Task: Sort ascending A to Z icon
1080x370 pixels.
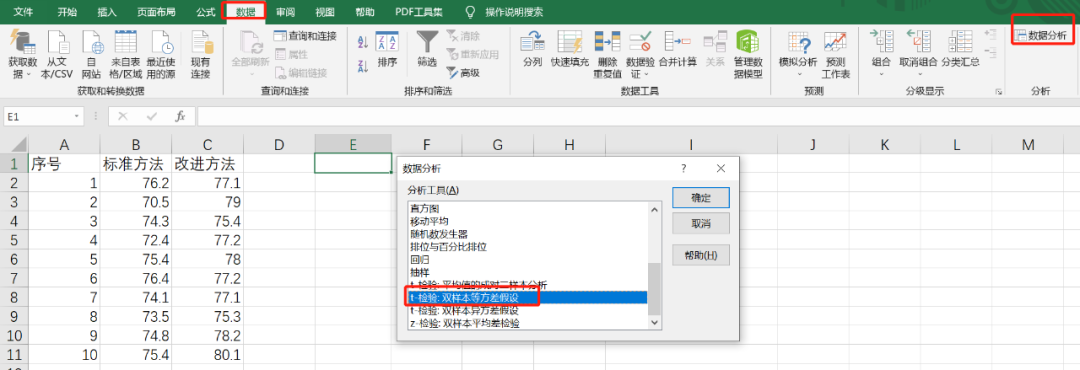Action: point(363,43)
